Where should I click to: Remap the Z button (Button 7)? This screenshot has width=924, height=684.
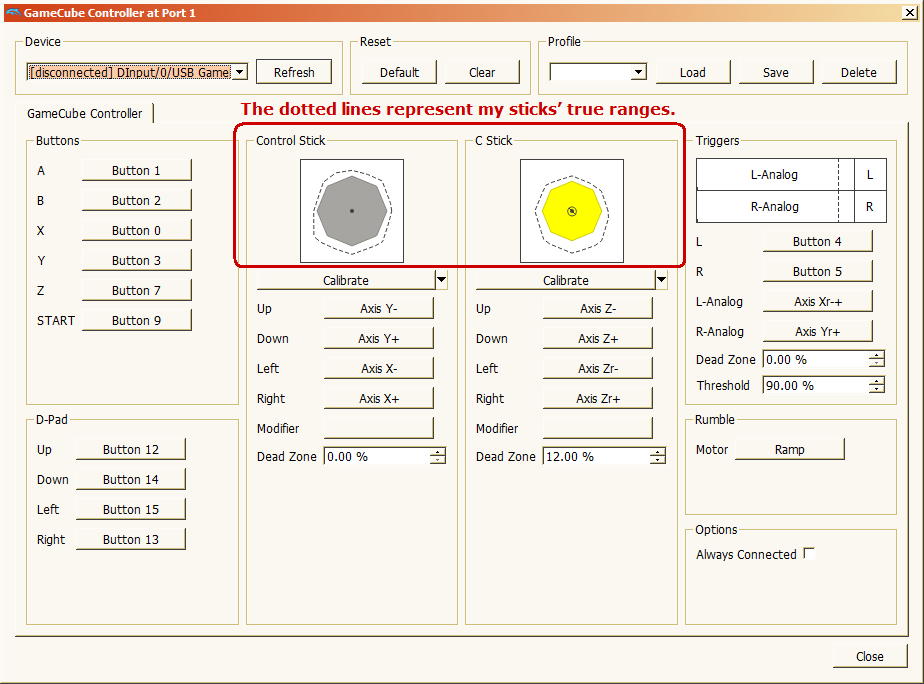[136, 290]
